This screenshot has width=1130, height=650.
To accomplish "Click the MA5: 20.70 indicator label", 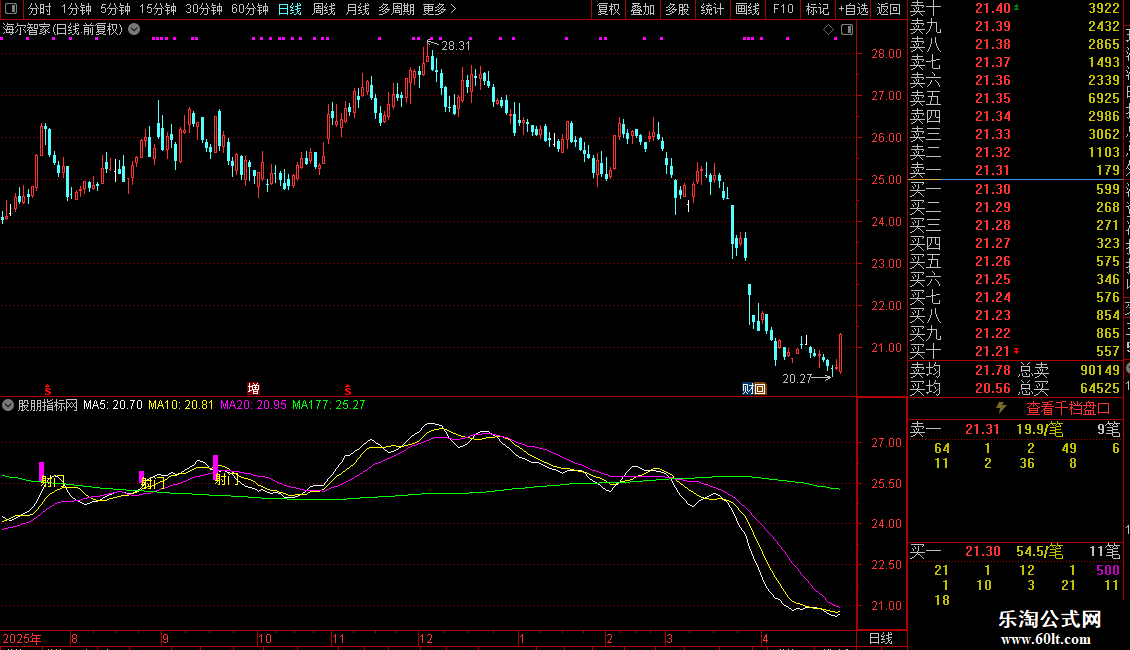I will [112, 405].
